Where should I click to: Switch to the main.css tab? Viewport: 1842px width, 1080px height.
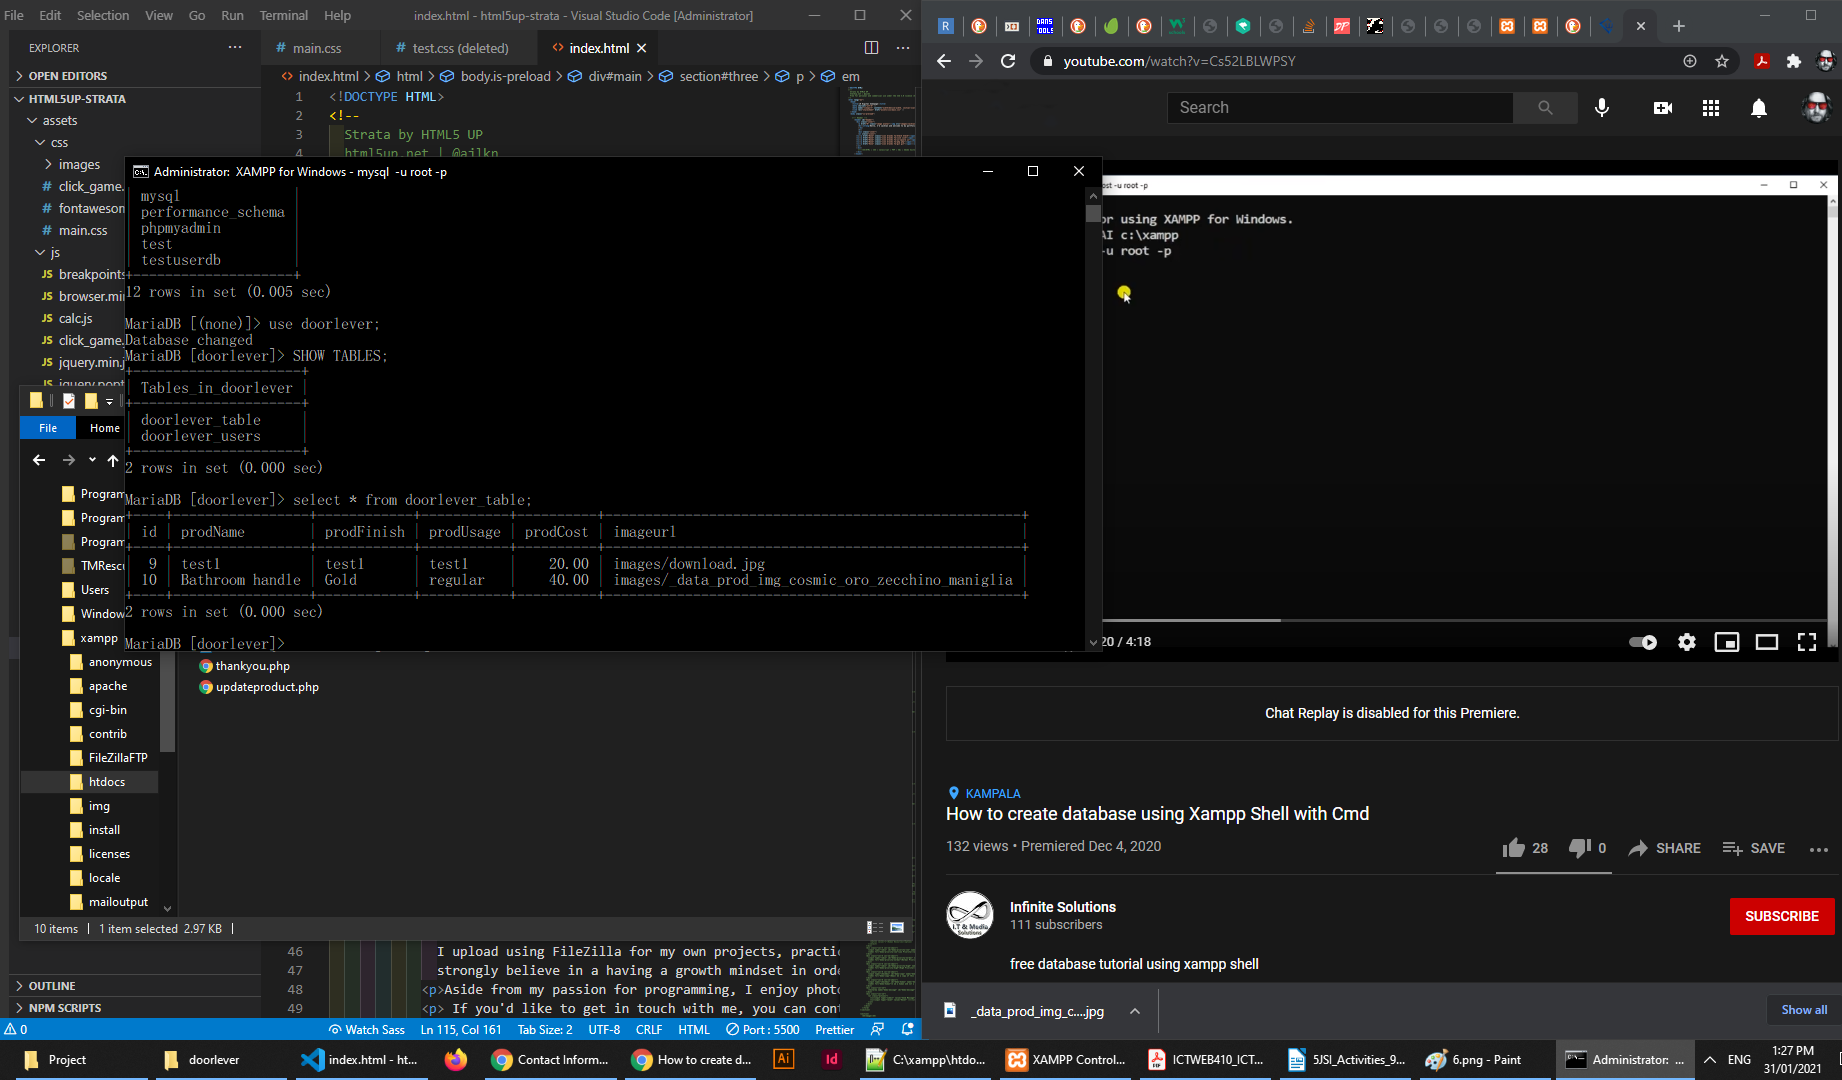(x=316, y=48)
